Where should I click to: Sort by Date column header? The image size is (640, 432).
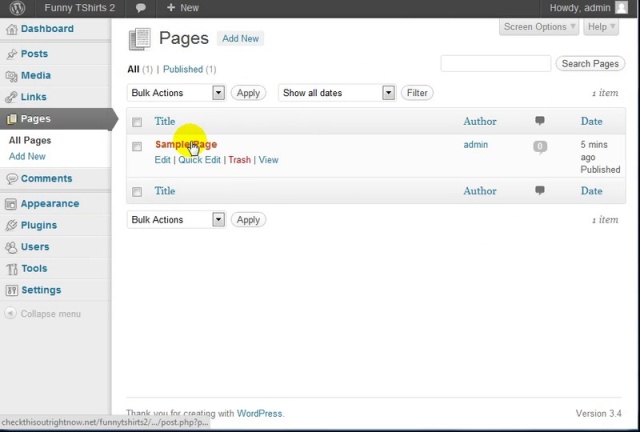pyautogui.click(x=591, y=121)
